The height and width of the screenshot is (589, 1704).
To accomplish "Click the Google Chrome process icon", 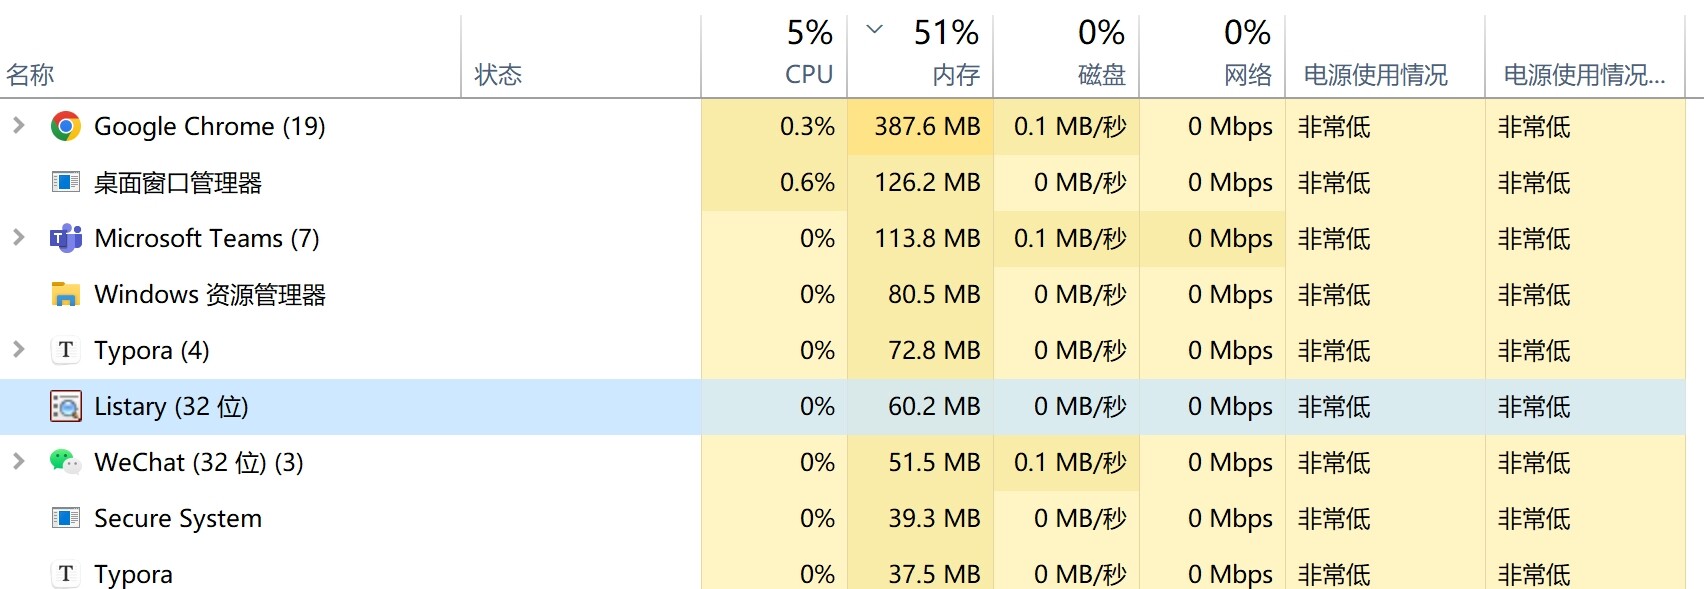I will click(x=66, y=127).
